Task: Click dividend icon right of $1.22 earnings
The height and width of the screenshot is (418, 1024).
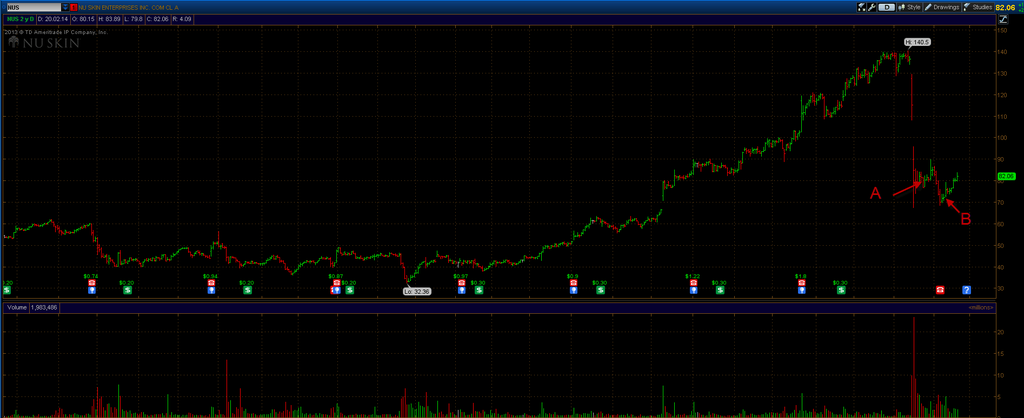Action: tap(720, 290)
